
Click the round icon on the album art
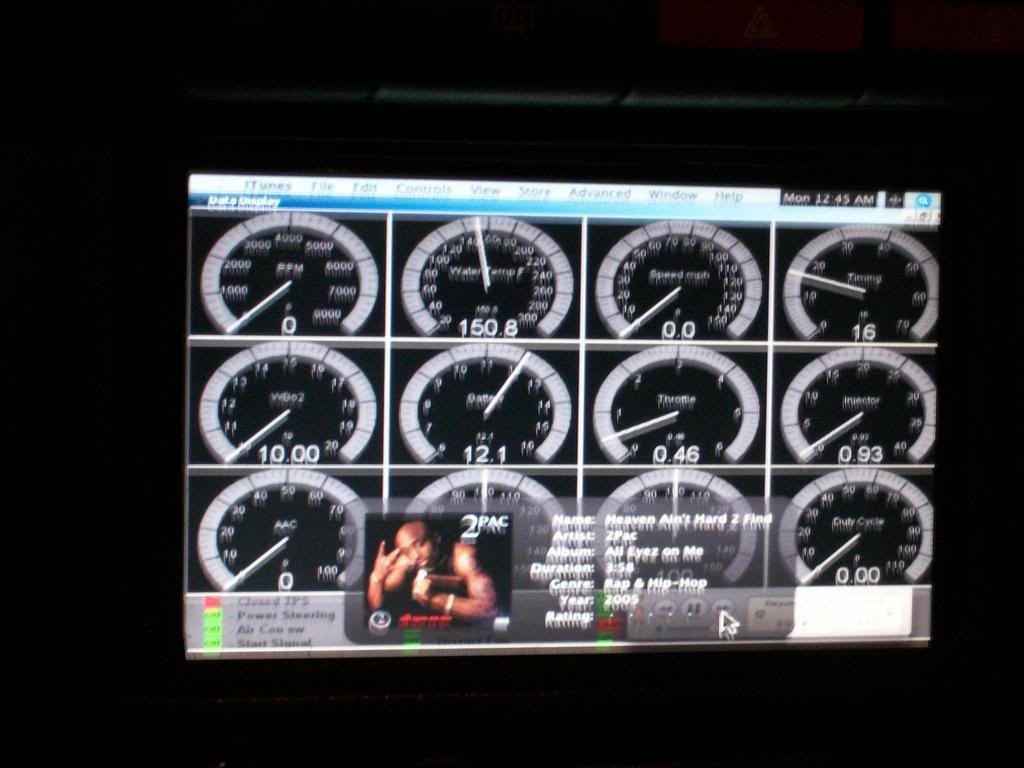379,620
